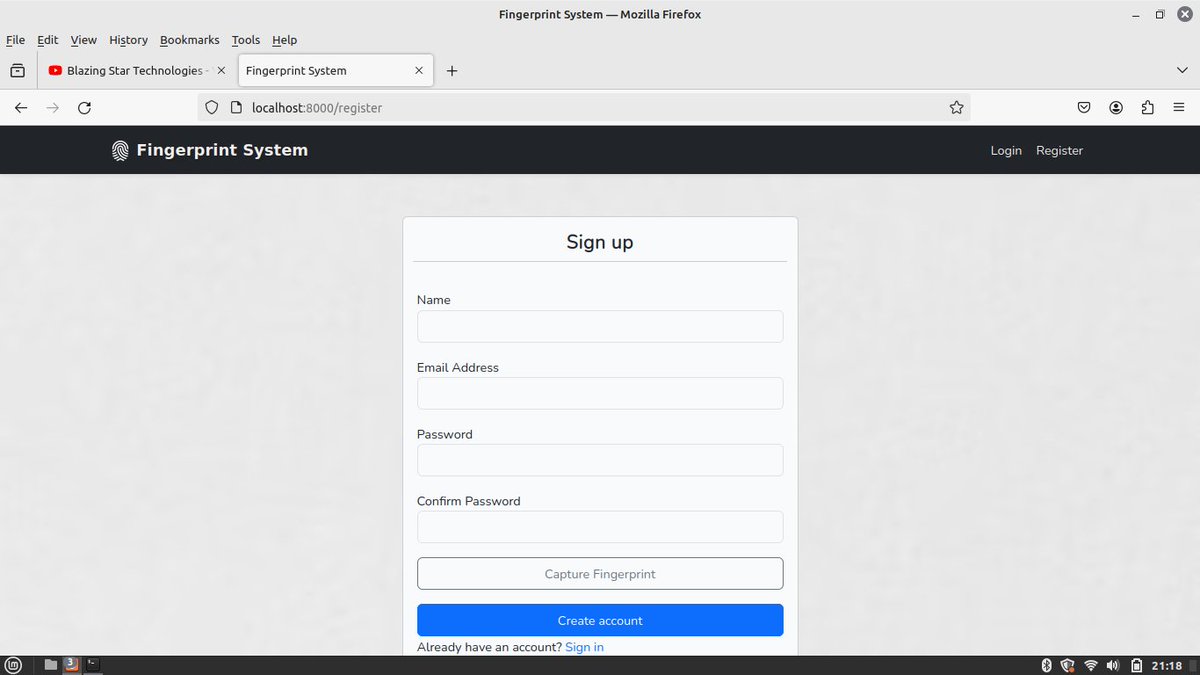1200x675 pixels.
Task: Click the battery tray icon
Action: coord(1136,665)
